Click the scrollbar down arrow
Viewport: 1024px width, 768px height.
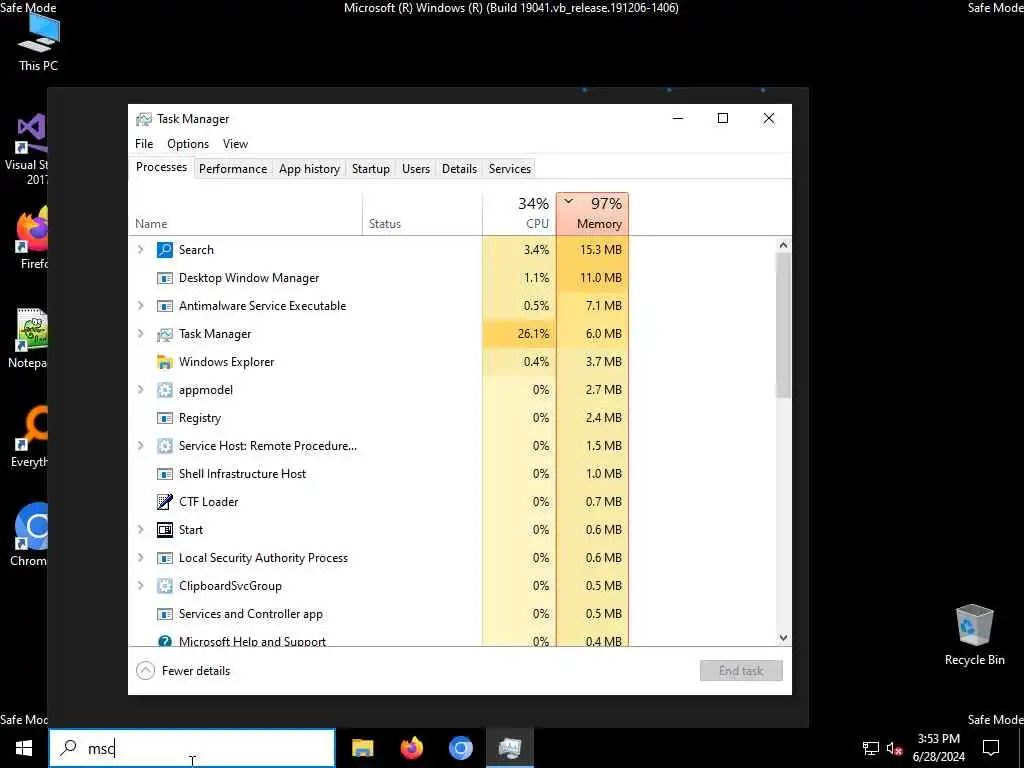[x=783, y=638]
